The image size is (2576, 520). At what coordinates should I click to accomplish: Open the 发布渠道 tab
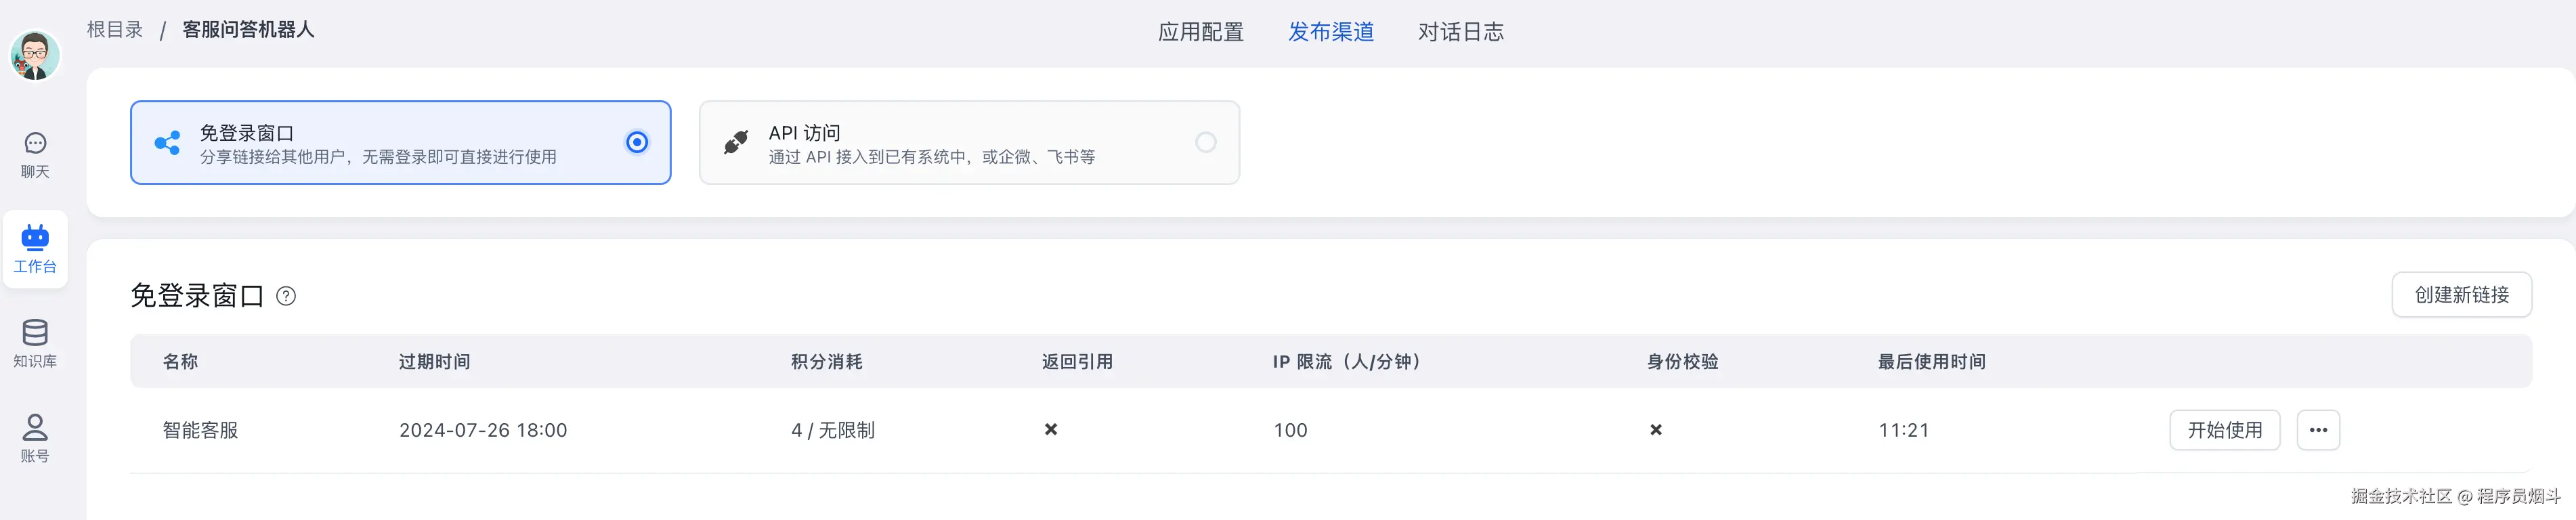(1330, 32)
